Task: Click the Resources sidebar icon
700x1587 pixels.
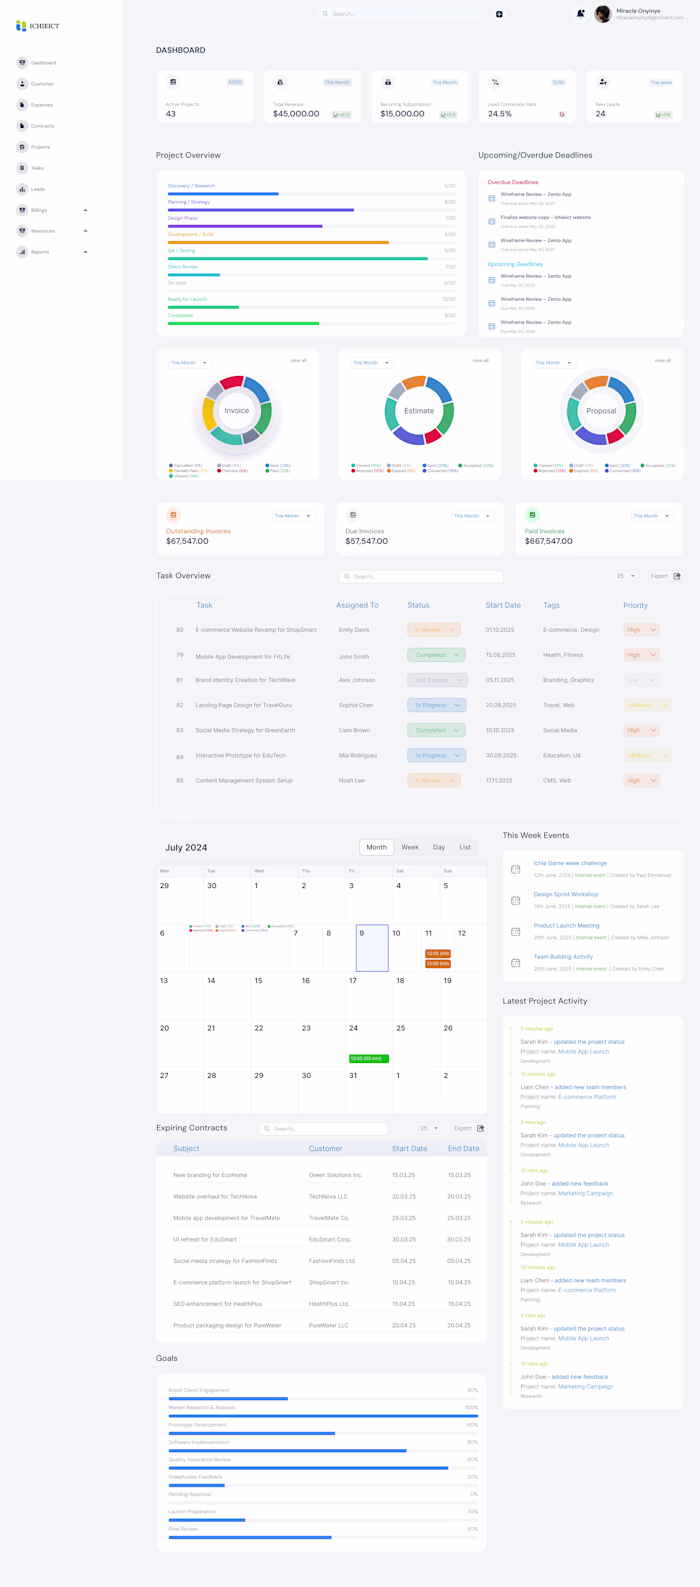Action: click(22, 231)
